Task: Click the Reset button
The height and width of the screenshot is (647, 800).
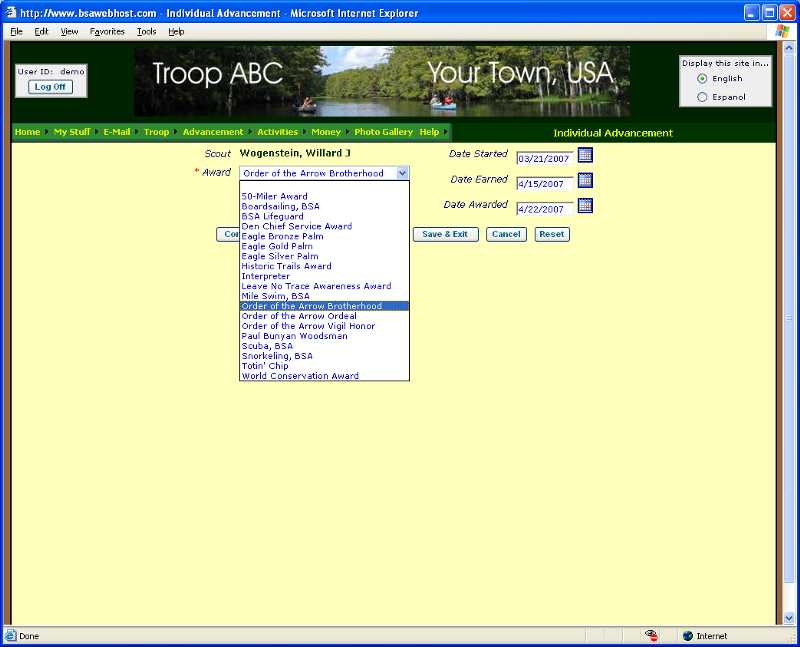Action: point(552,234)
